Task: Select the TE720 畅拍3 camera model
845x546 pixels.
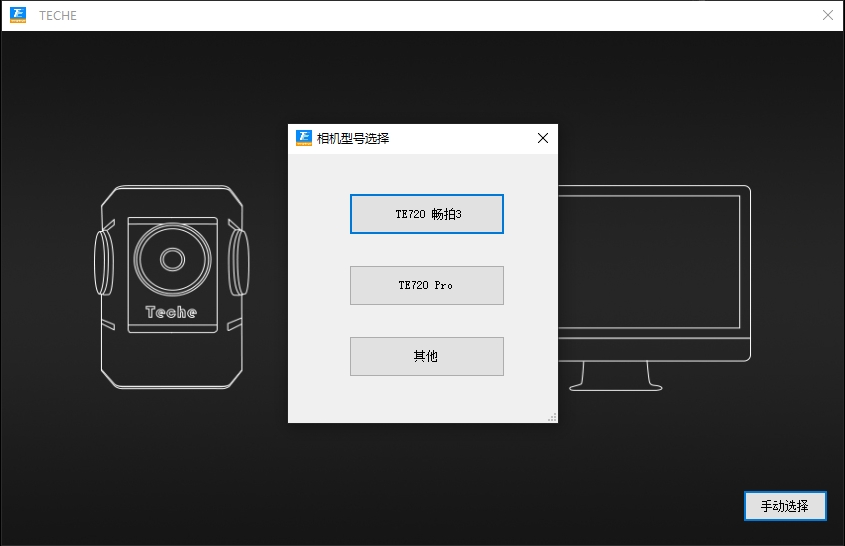Action: pyautogui.click(x=427, y=214)
